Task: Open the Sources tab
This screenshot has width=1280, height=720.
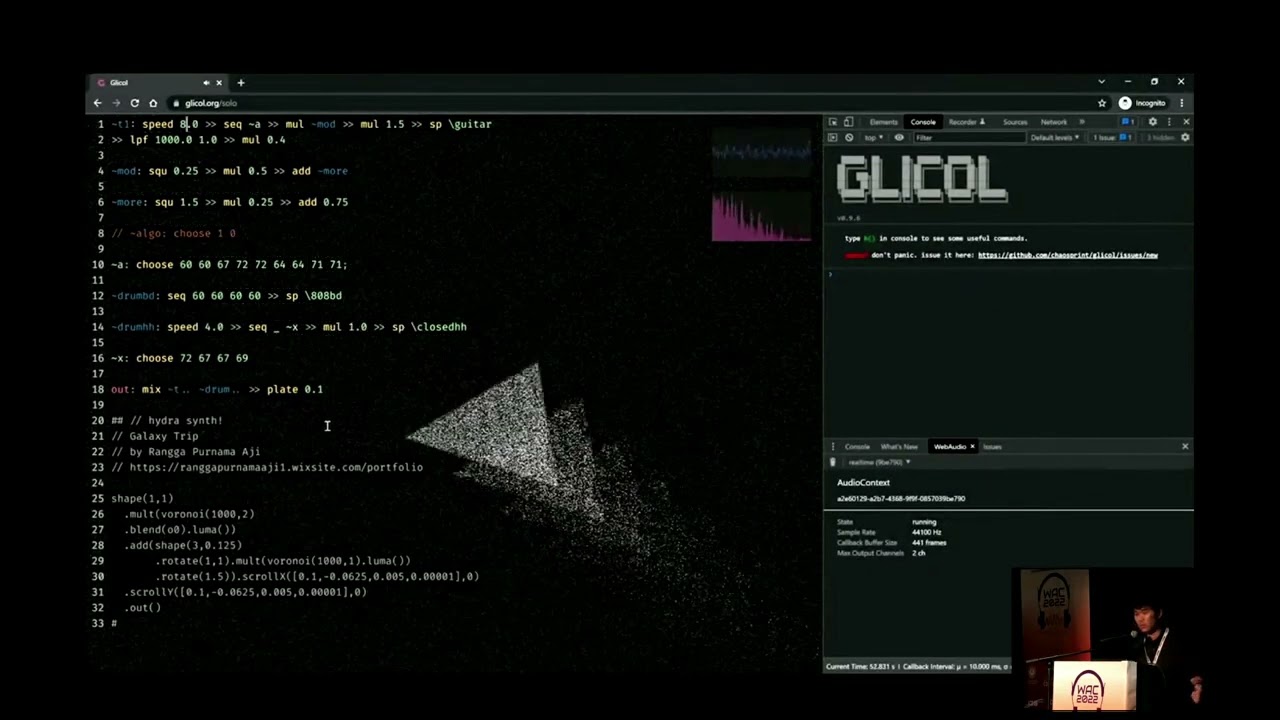Action: pos(1014,122)
